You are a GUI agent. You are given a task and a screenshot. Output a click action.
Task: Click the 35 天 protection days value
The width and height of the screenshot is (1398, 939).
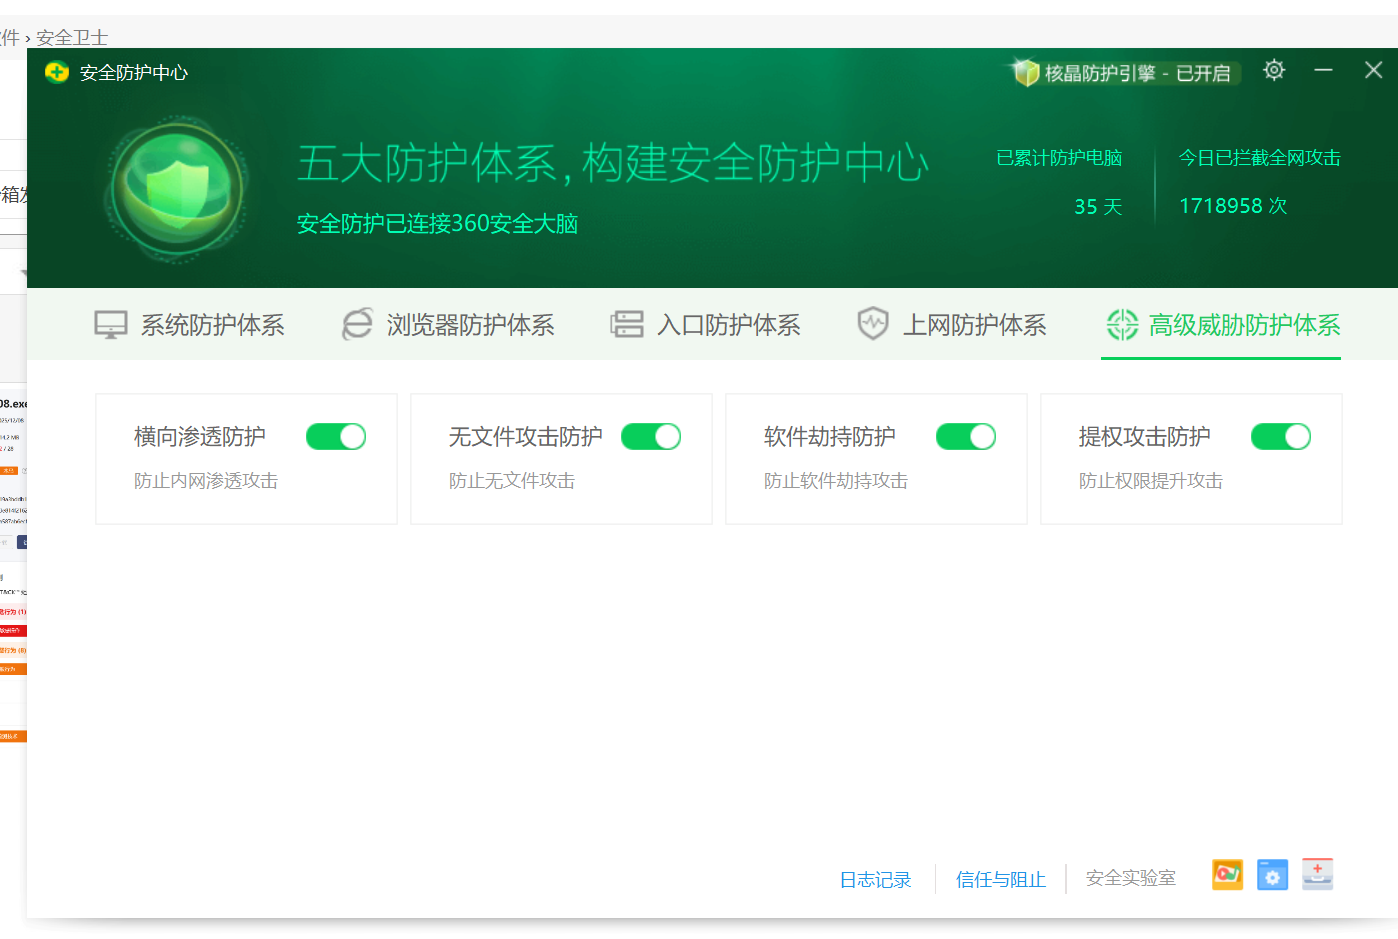tap(1098, 207)
